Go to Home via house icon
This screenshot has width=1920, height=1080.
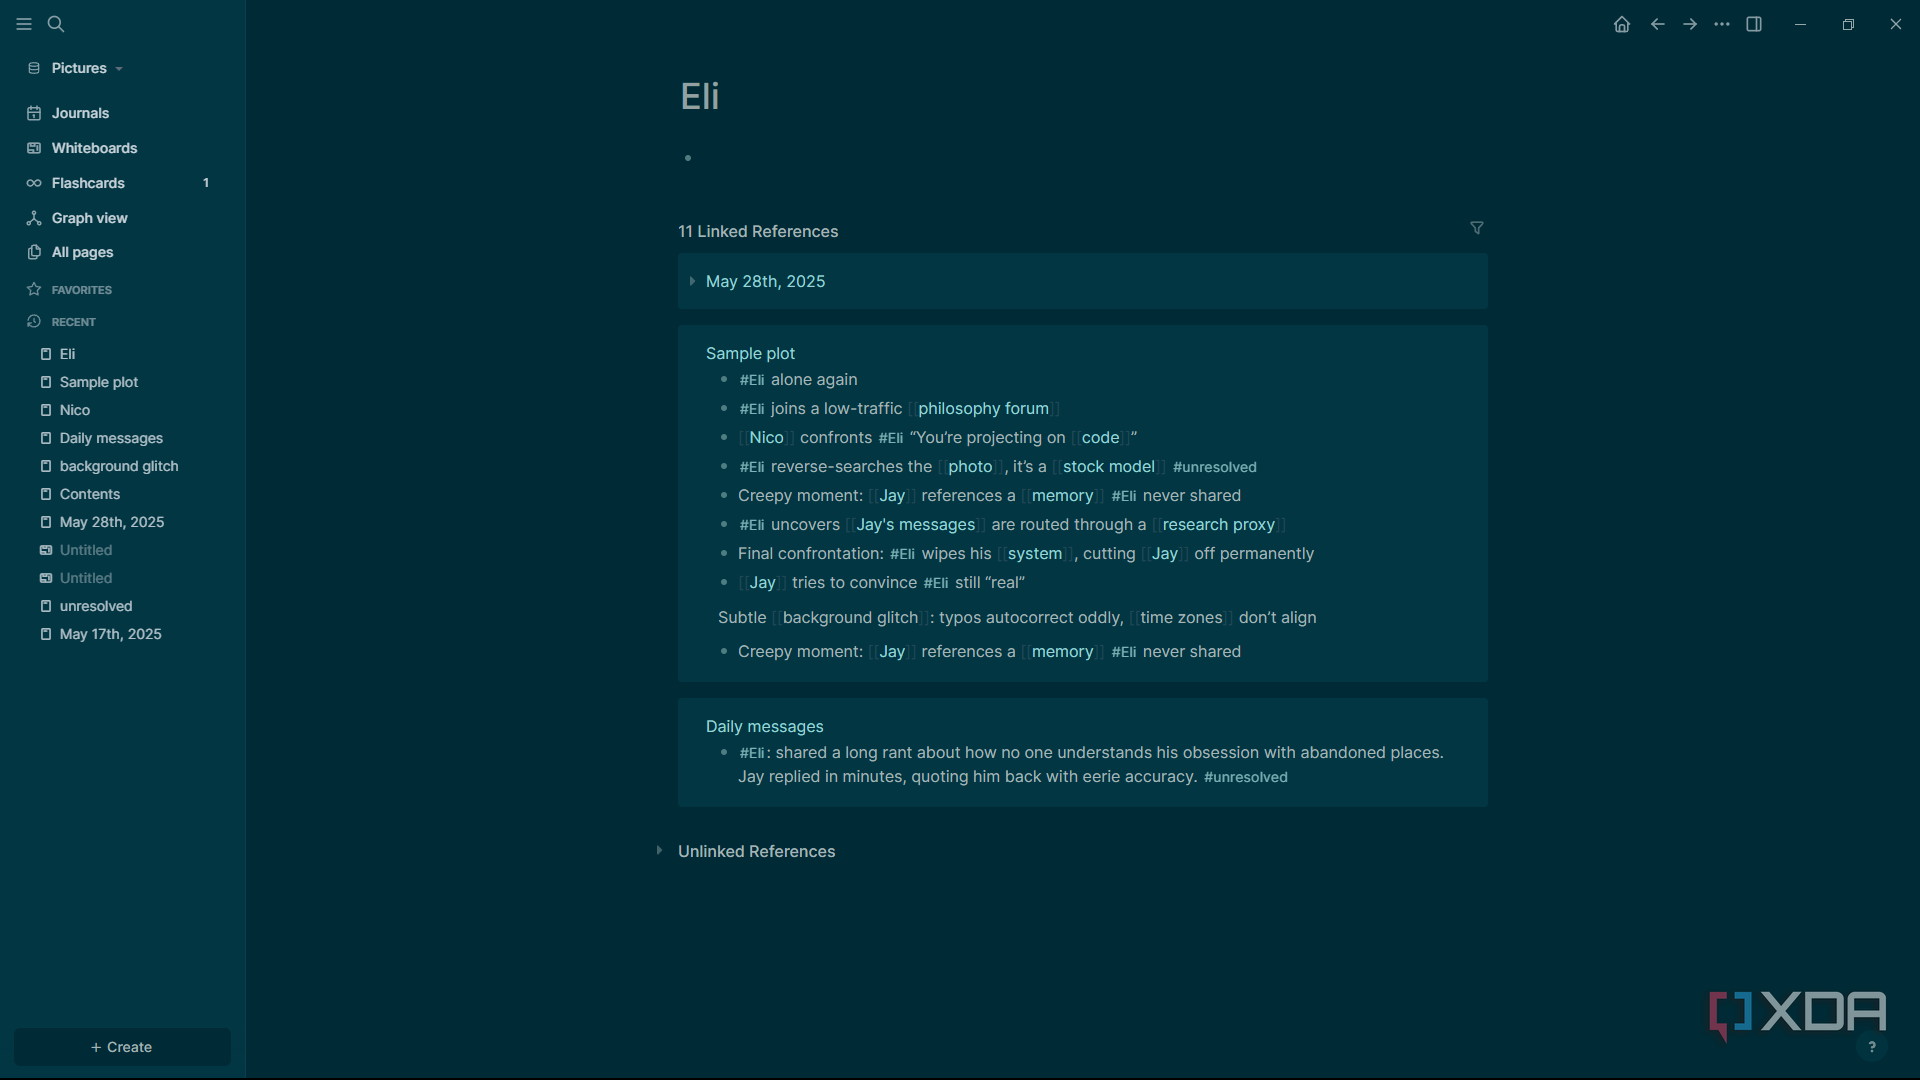pos(1622,24)
